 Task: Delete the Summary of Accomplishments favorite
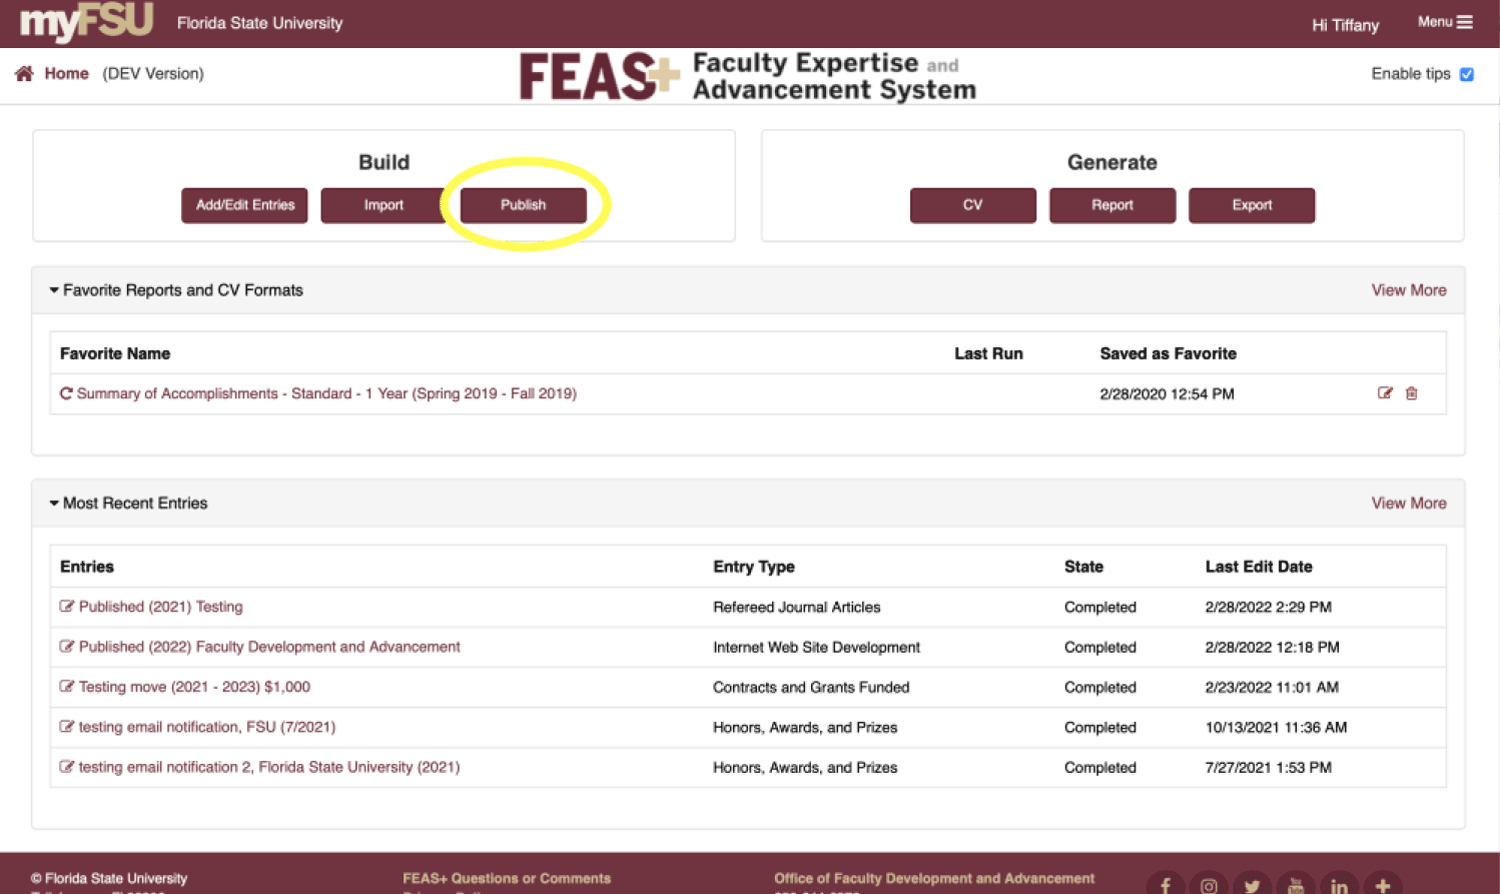tap(1412, 393)
